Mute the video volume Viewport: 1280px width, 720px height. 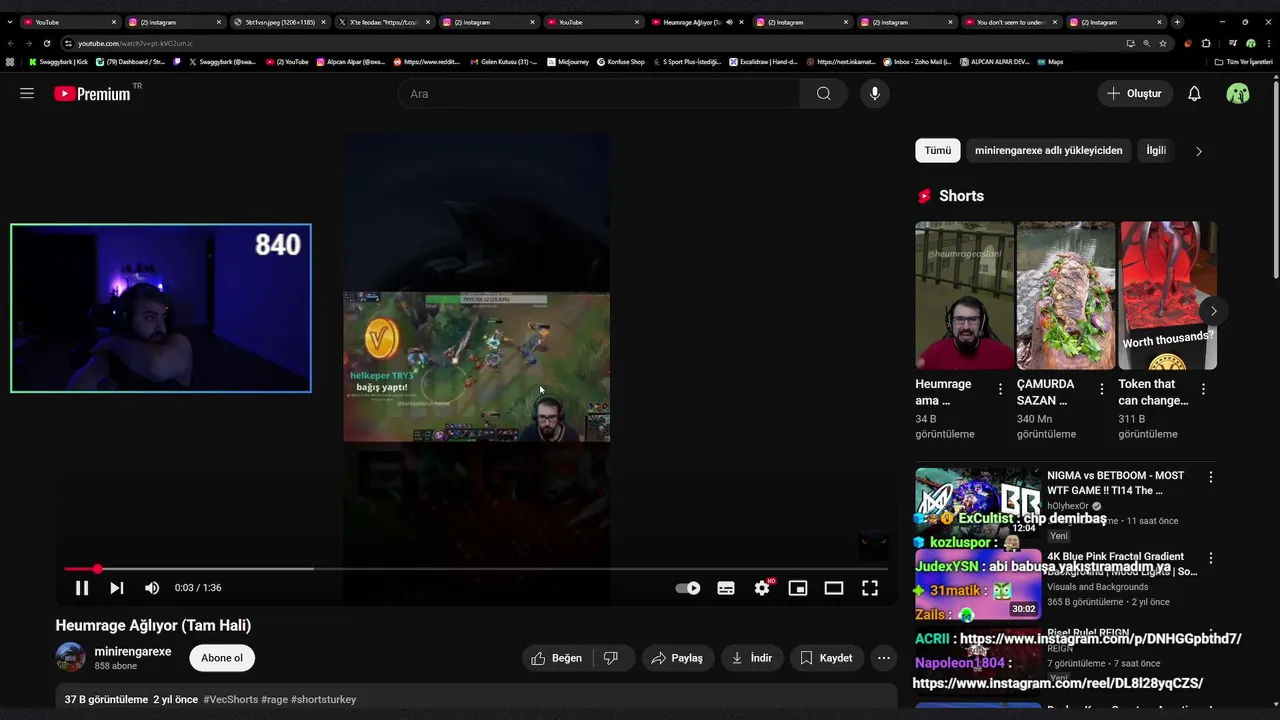click(152, 588)
